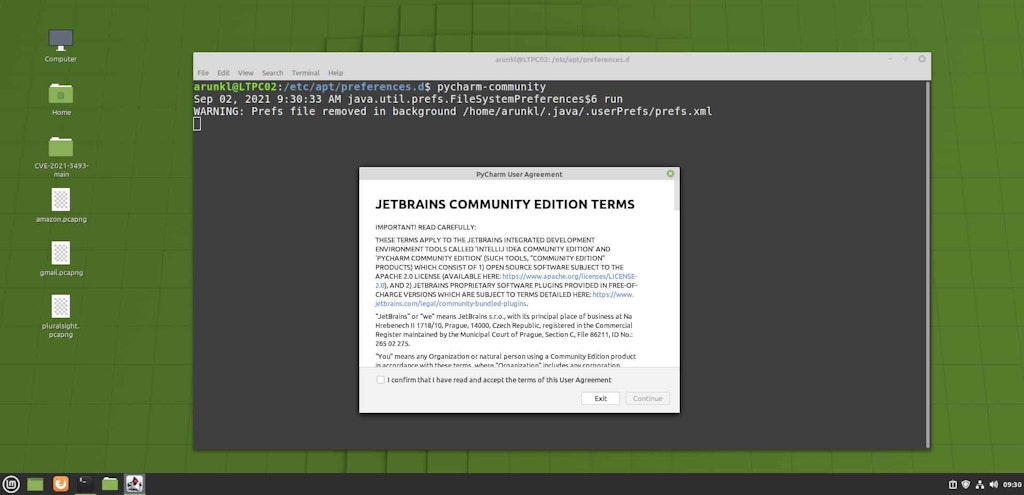The width and height of the screenshot is (1024, 495).
Task: Click the 'WARNING: Prefs file removed' line
Action: coord(453,112)
